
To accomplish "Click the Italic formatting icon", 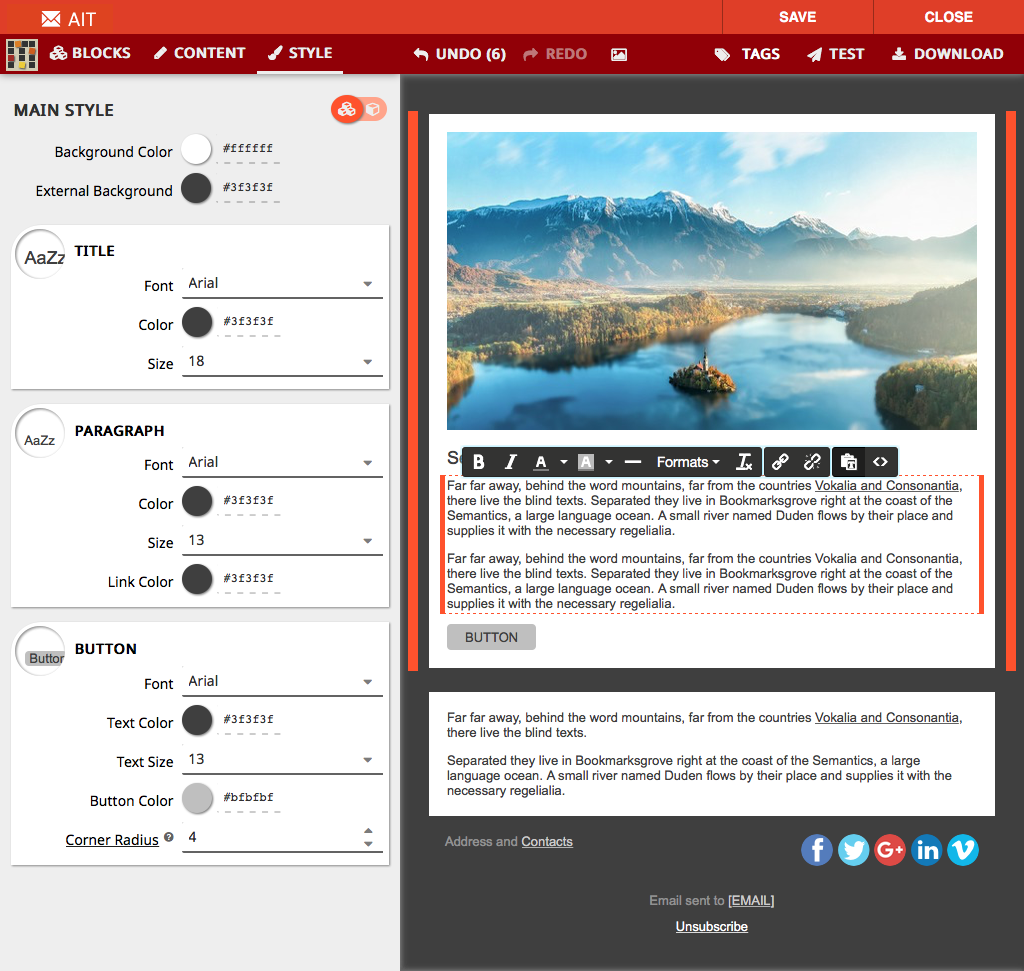I will [x=510, y=462].
